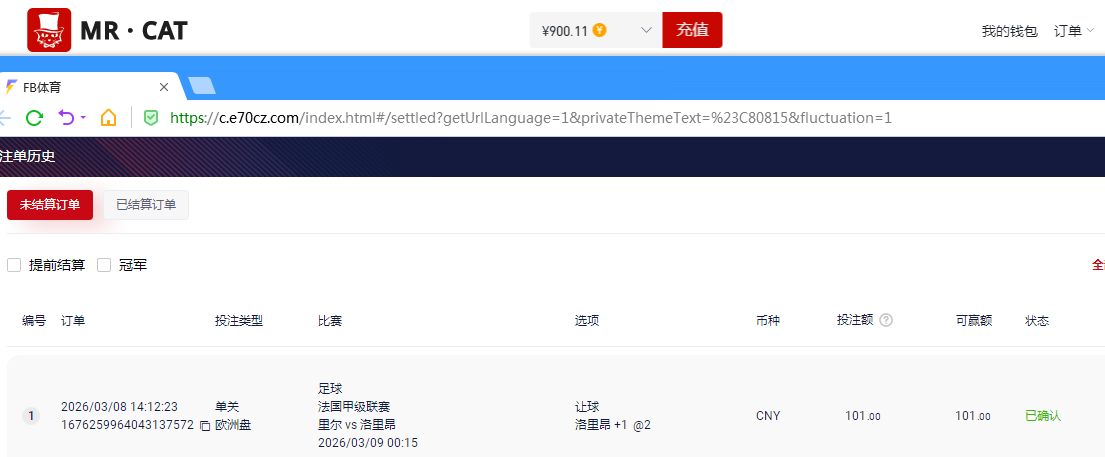This screenshot has height=457, width=1105.
Task: Click the 单关 bet type text
Action: click(227, 407)
